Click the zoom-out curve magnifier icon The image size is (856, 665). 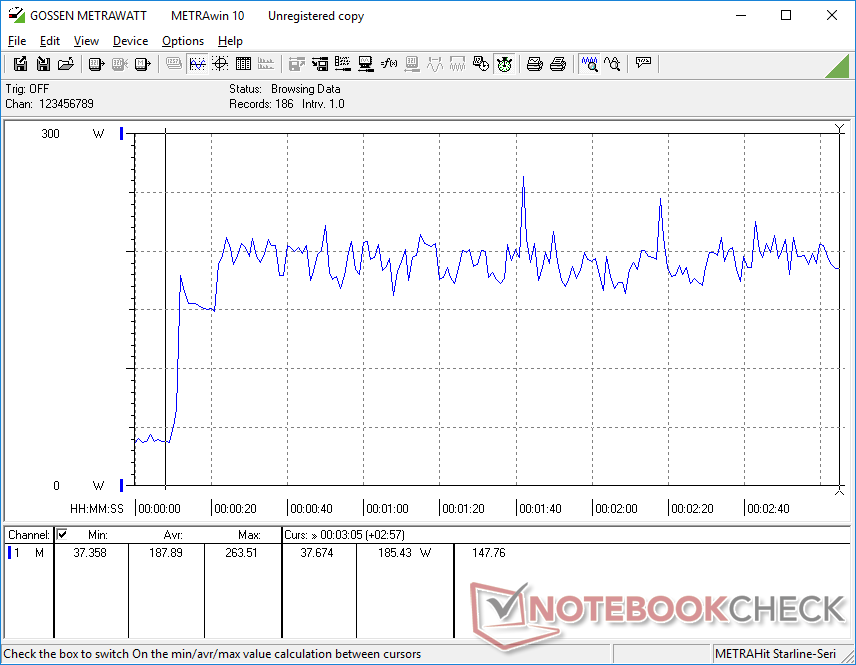click(x=612, y=64)
